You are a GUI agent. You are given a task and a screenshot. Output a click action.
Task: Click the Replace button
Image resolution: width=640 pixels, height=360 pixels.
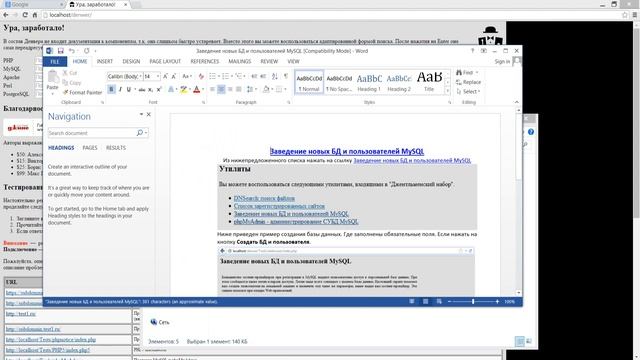tap(468, 82)
